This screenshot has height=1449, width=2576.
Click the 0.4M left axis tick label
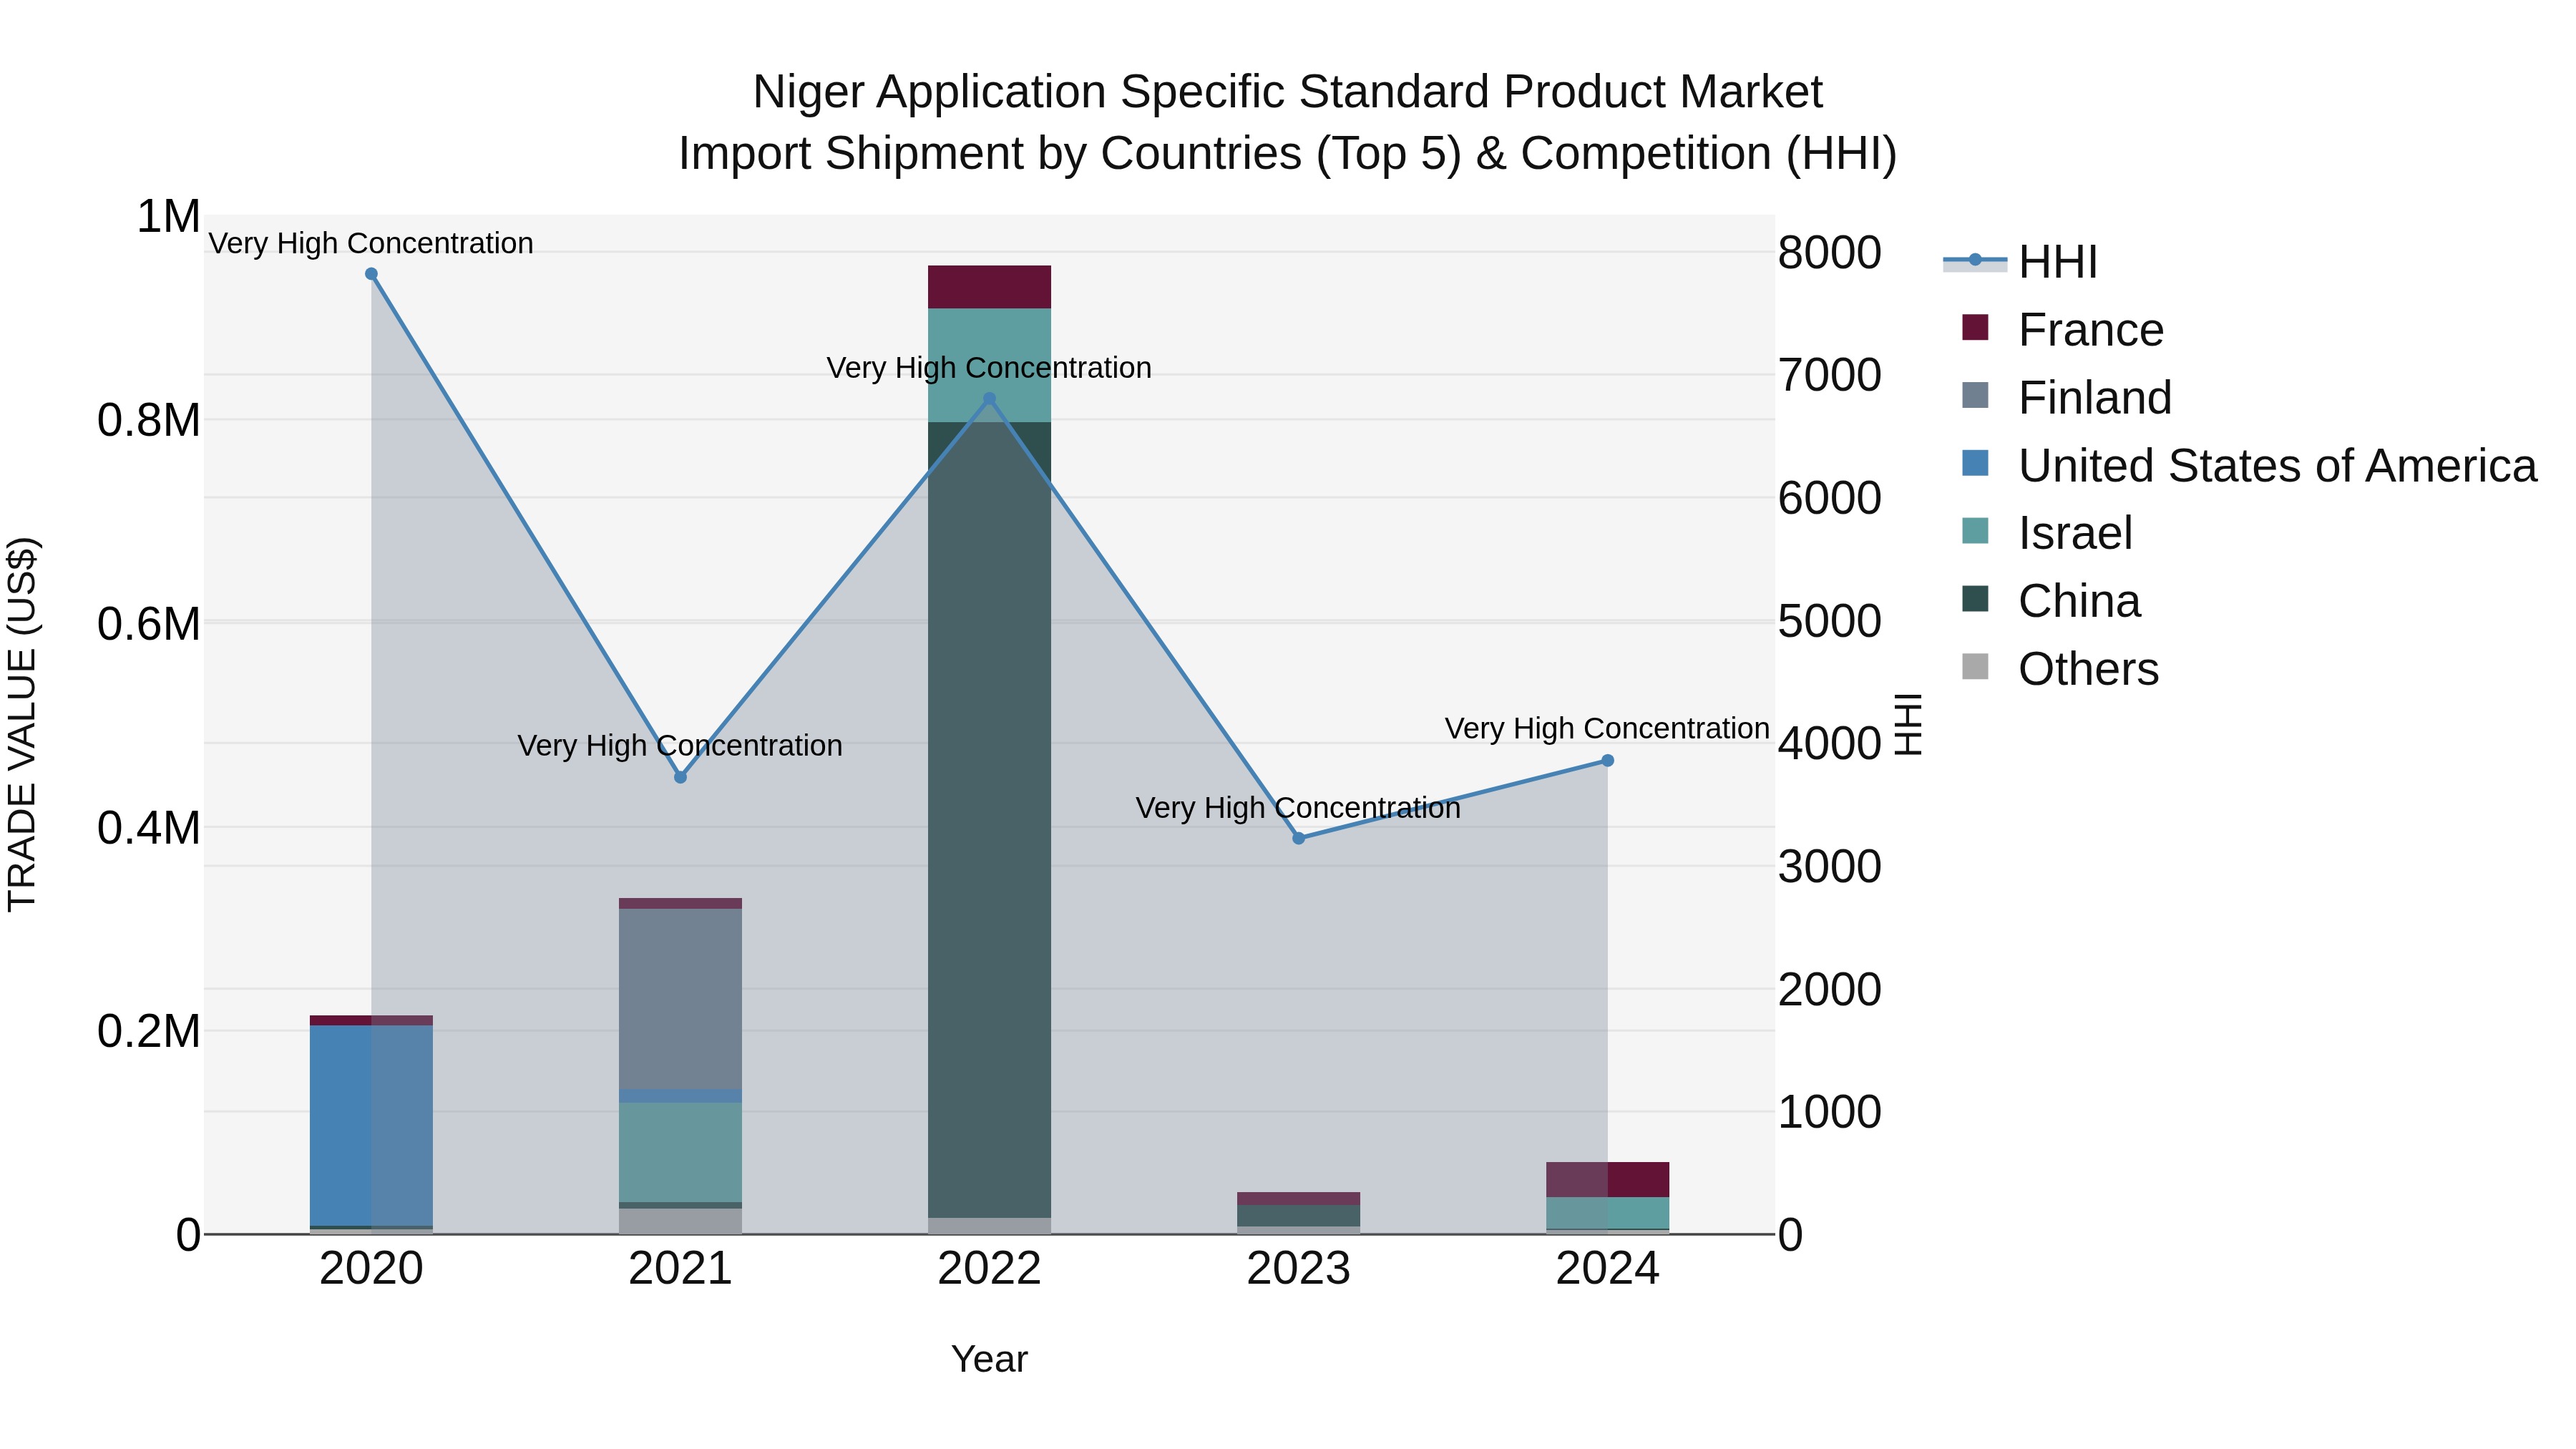coord(149,828)
